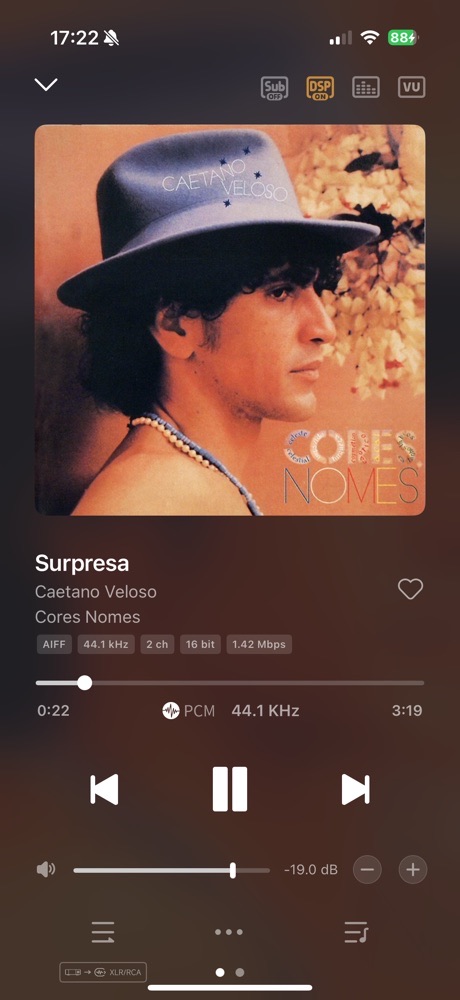Image resolution: width=460 pixels, height=1000 pixels.
Task: Skip to the next track
Action: point(355,790)
